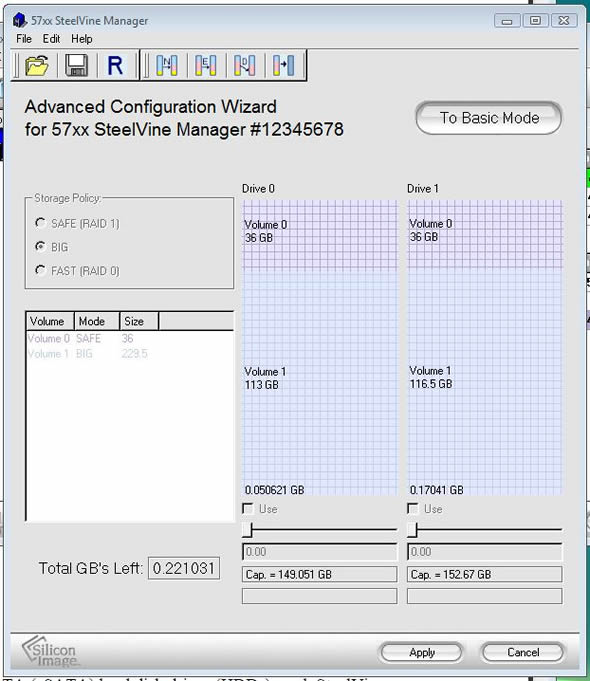Viewport: 590px width, 681px height.
Task: Switch to Basic Mode
Action: (x=489, y=118)
